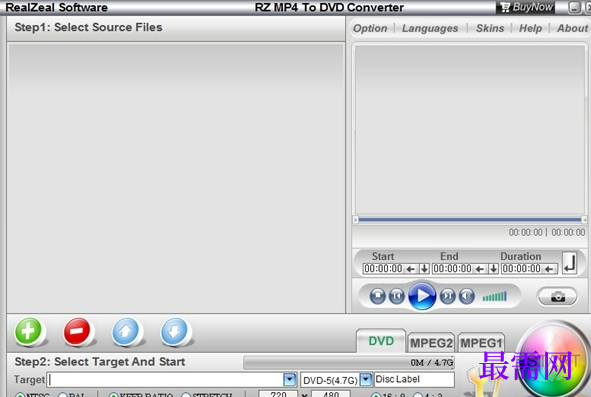Click the down arrow beside Start time
This screenshot has width=591, height=397.
[424, 269]
